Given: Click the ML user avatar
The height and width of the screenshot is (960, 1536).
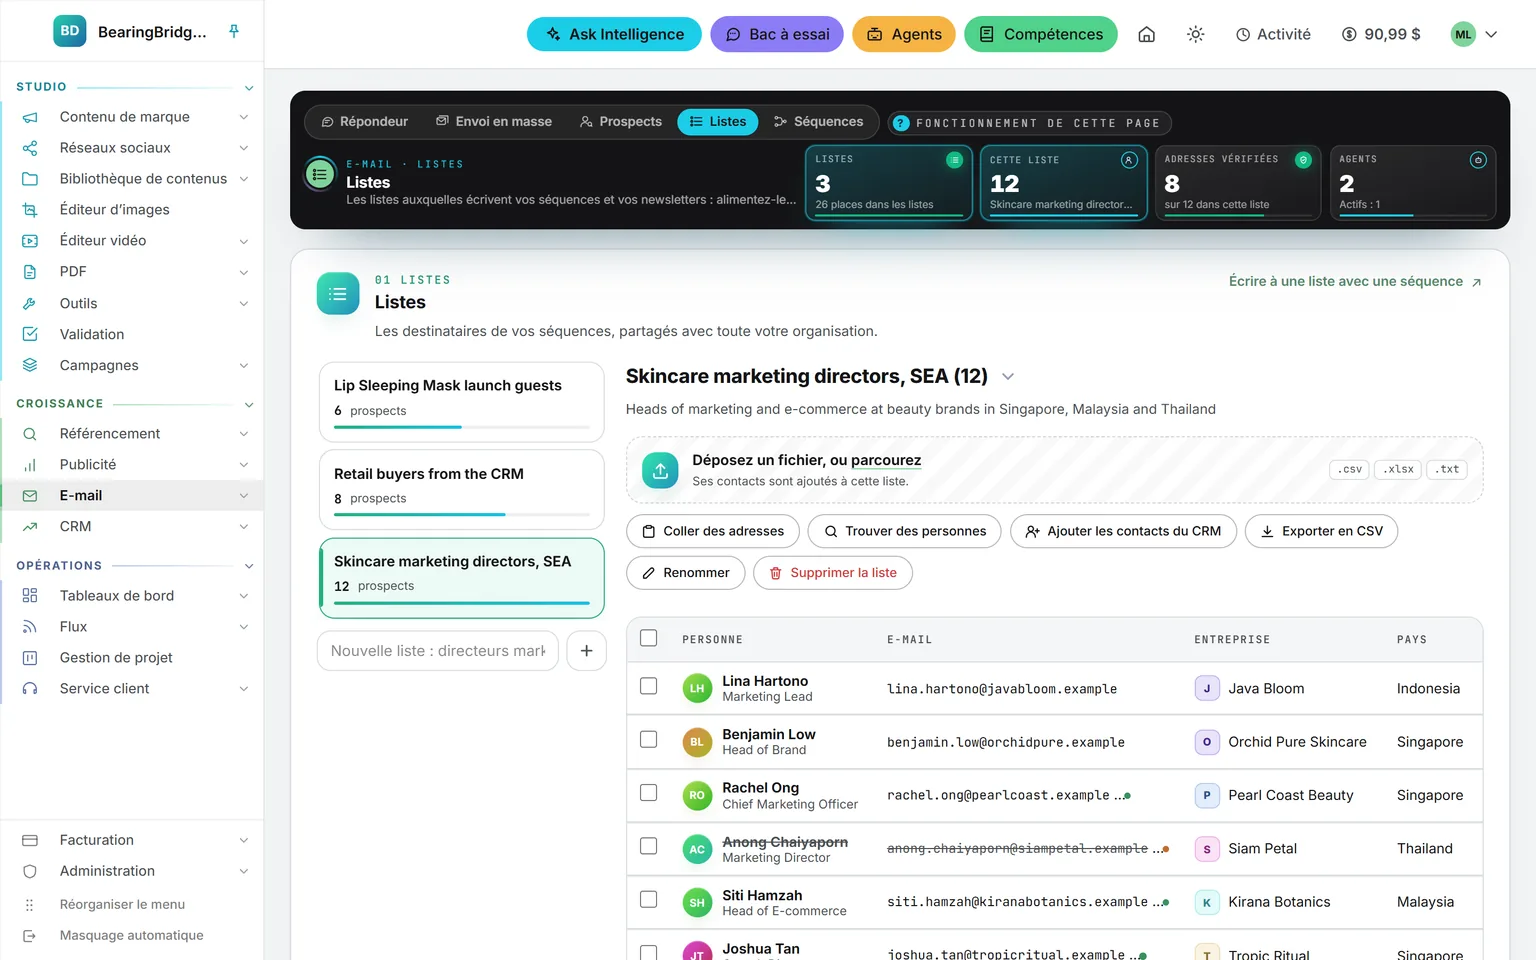Looking at the screenshot, I should pos(1463,34).
